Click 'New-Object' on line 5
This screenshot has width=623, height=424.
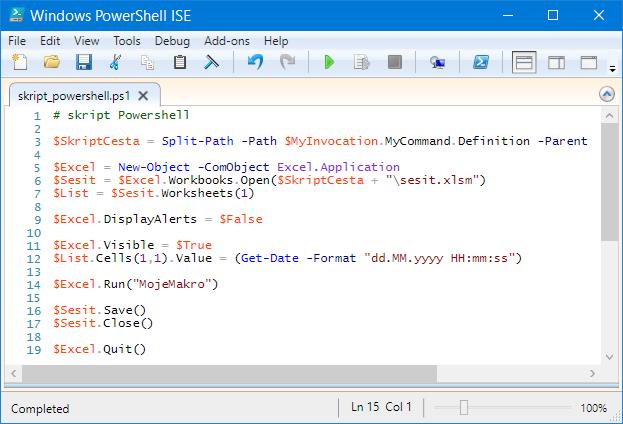pos(154,167)
